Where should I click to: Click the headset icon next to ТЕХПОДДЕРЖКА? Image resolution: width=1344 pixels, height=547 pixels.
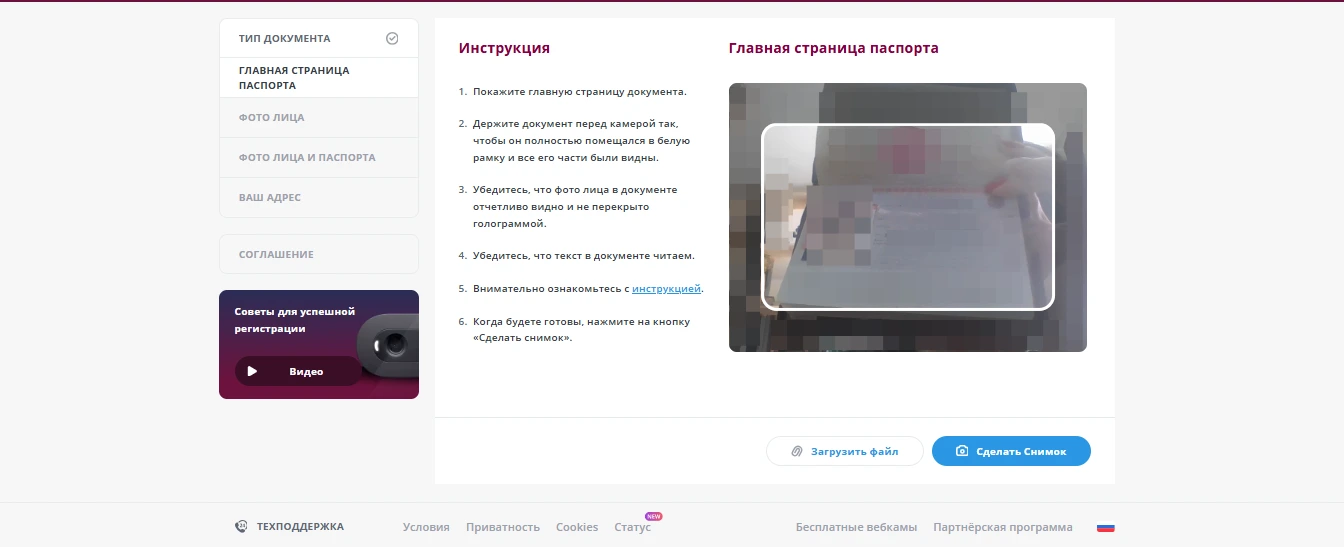241,527
